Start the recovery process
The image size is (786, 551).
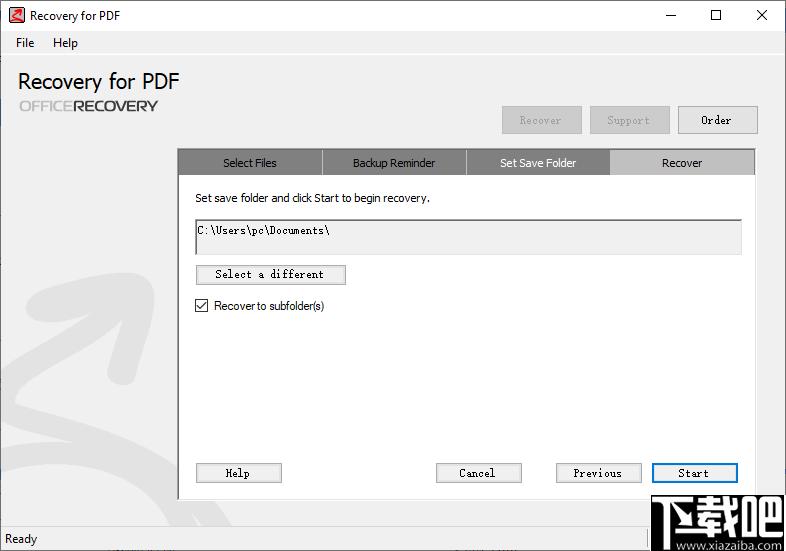(x=694, y=473)
